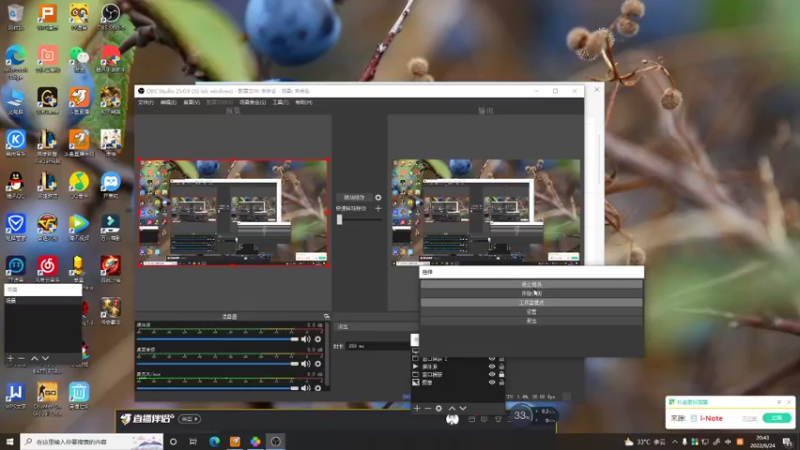Add a new source with plus icon
This screenshot has height=450, width=800.
tap(417, 408)
